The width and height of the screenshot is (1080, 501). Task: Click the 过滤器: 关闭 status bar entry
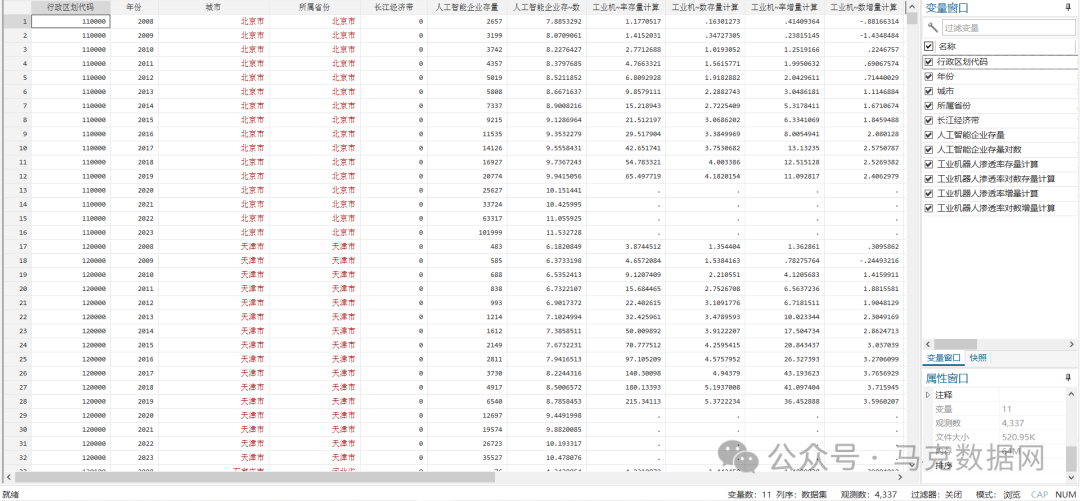tap(936, 494)
